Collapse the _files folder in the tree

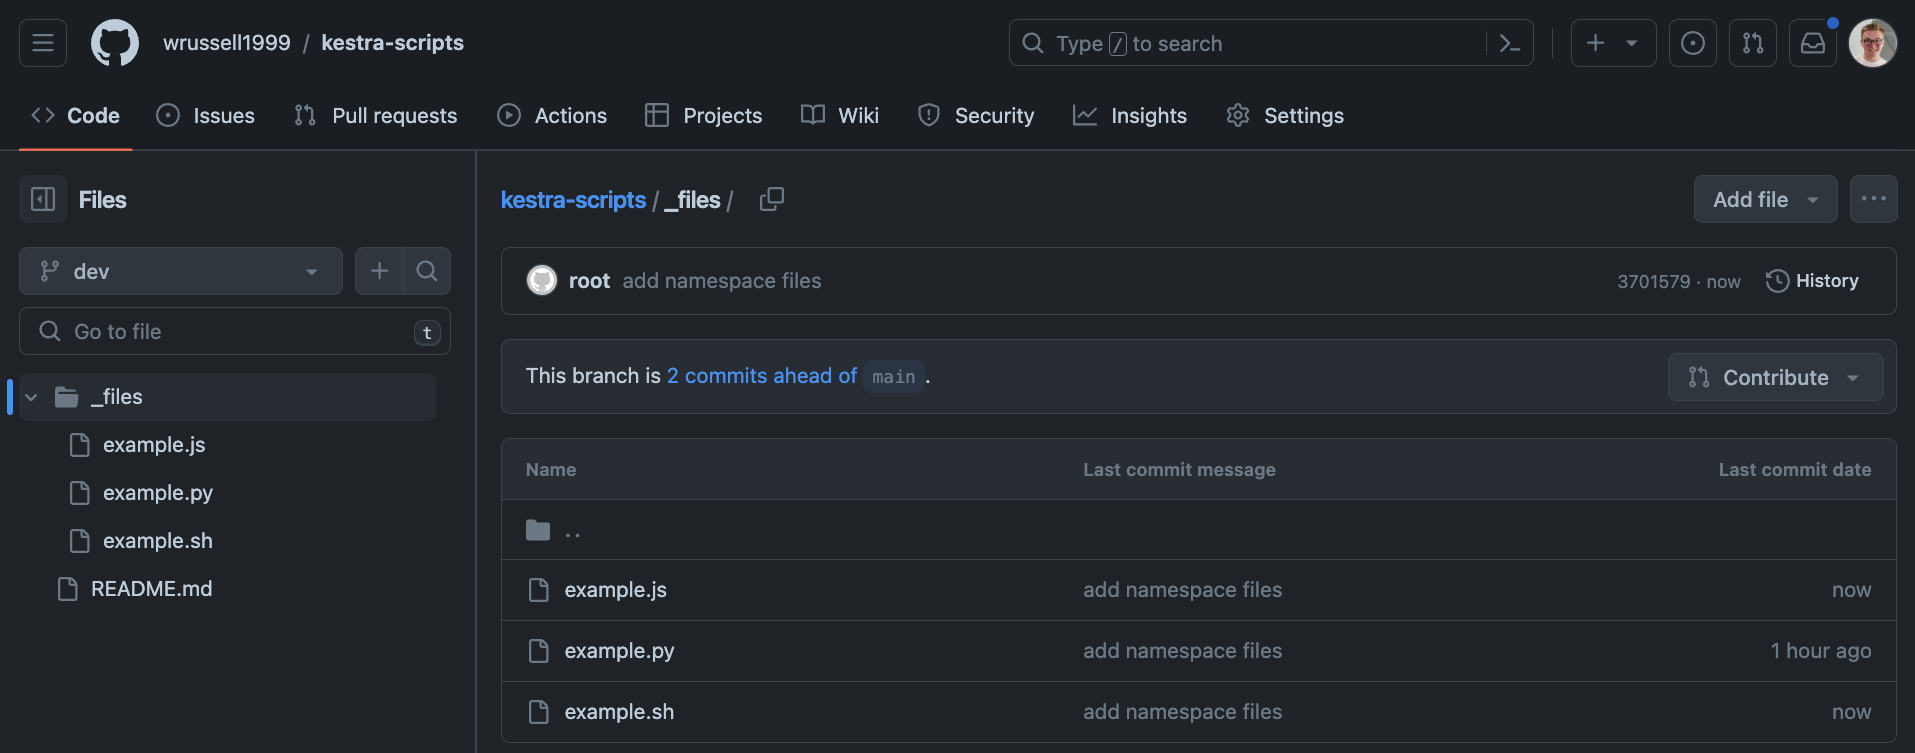[32, 397]
